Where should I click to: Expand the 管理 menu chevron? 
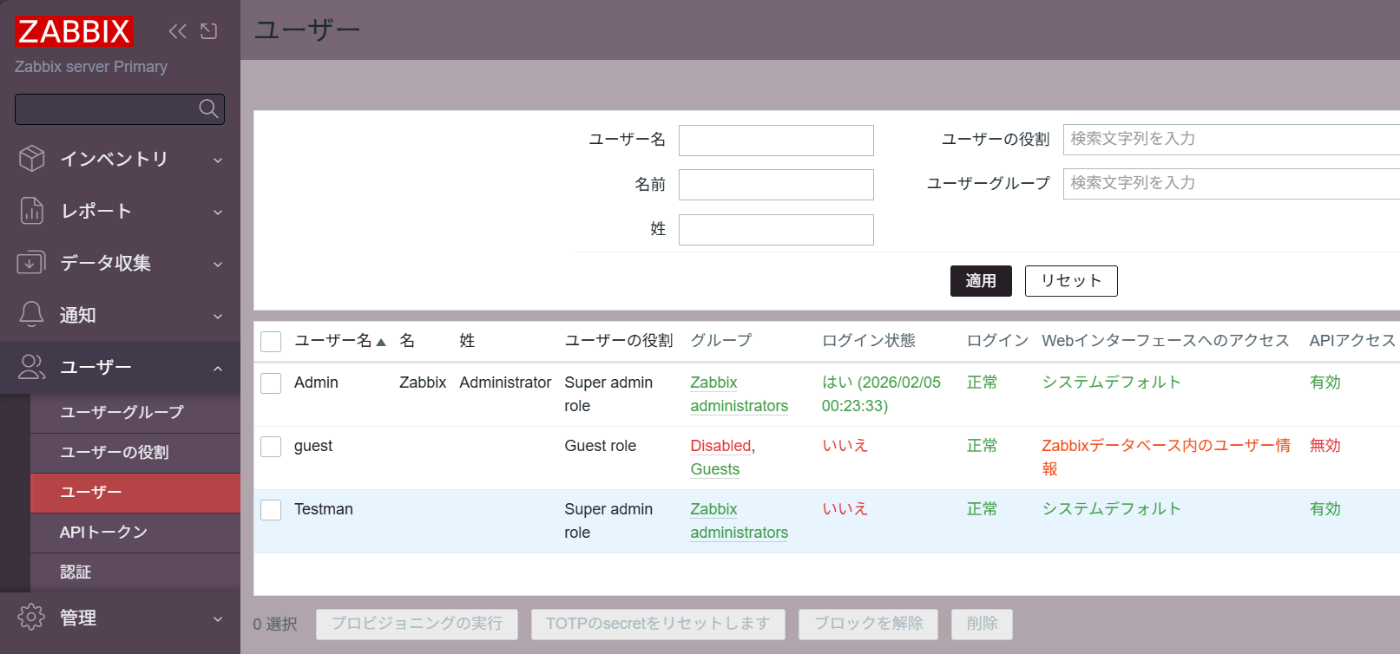pos(218,618)
